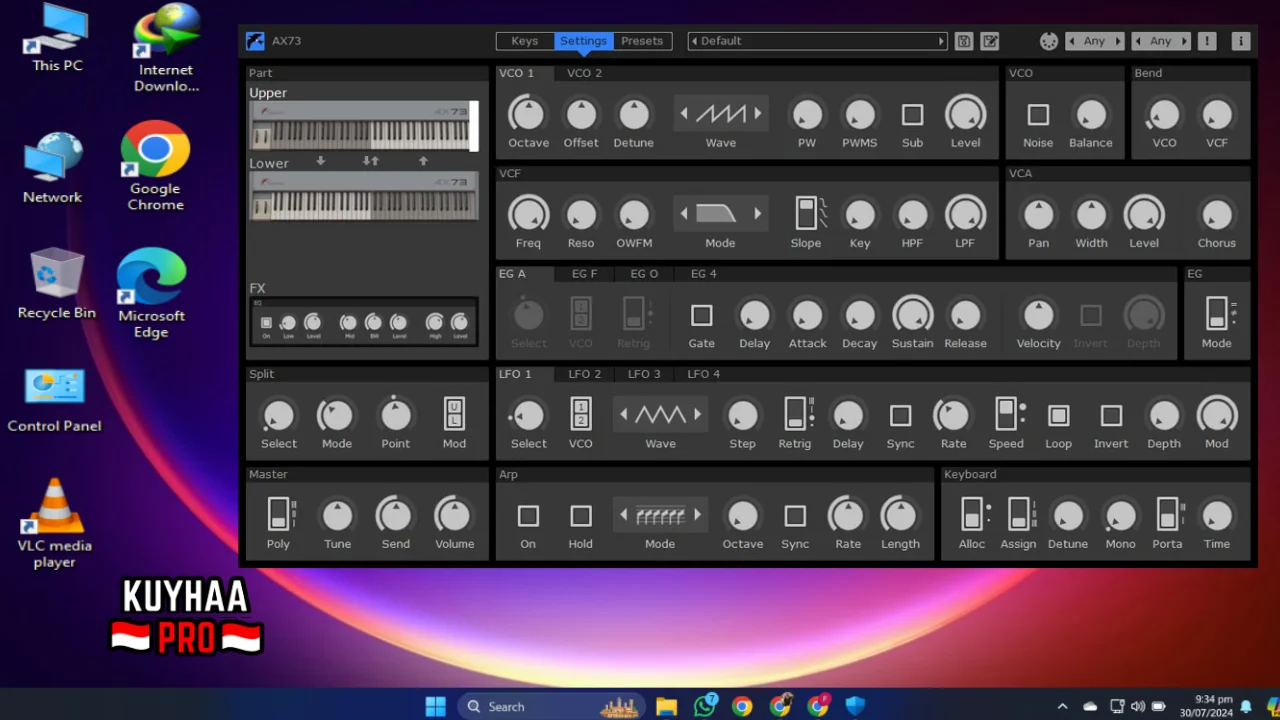
Task: Click the LFO 1 Retrig switch
Action: click(797, 414)
